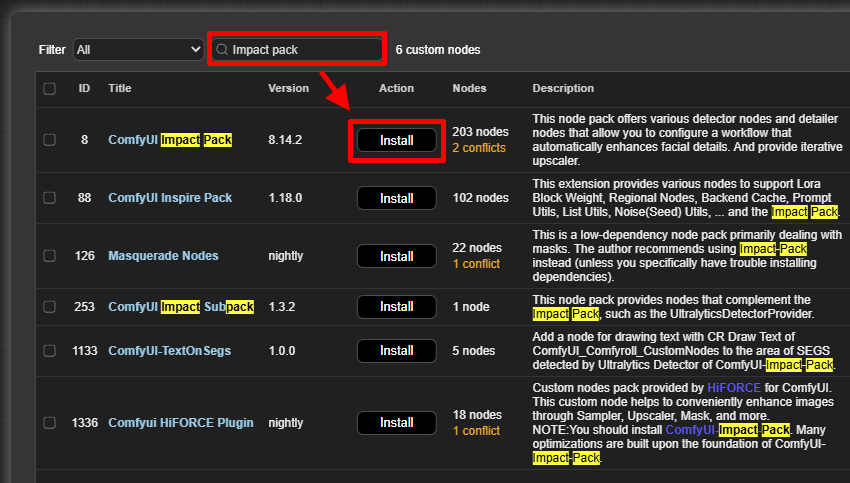Click the HiFORCE link in description
Screen dimensions: 850x483
point(734,388)
